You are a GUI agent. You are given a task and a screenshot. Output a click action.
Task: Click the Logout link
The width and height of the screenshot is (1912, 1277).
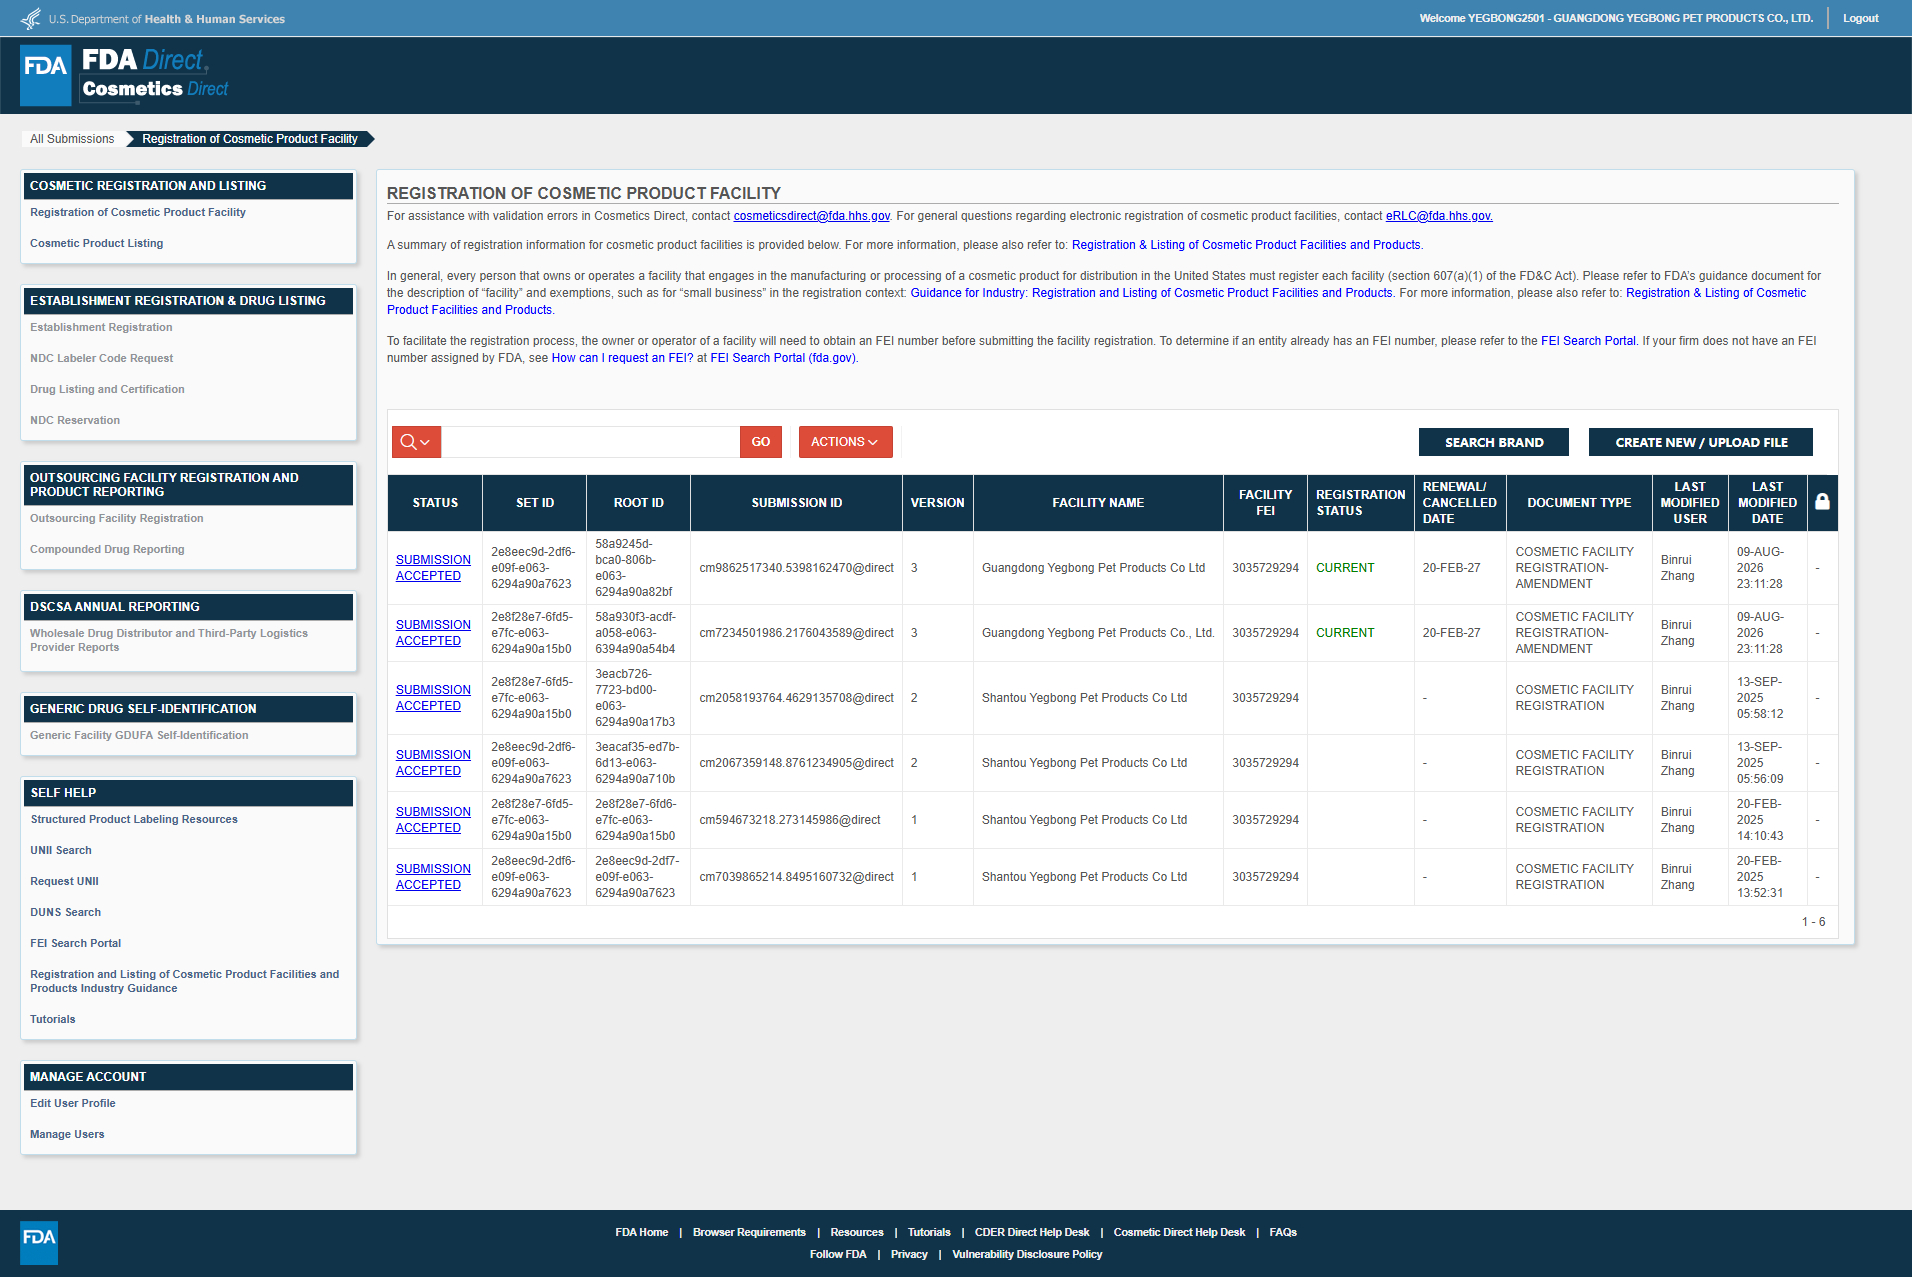click(1861, 18)
